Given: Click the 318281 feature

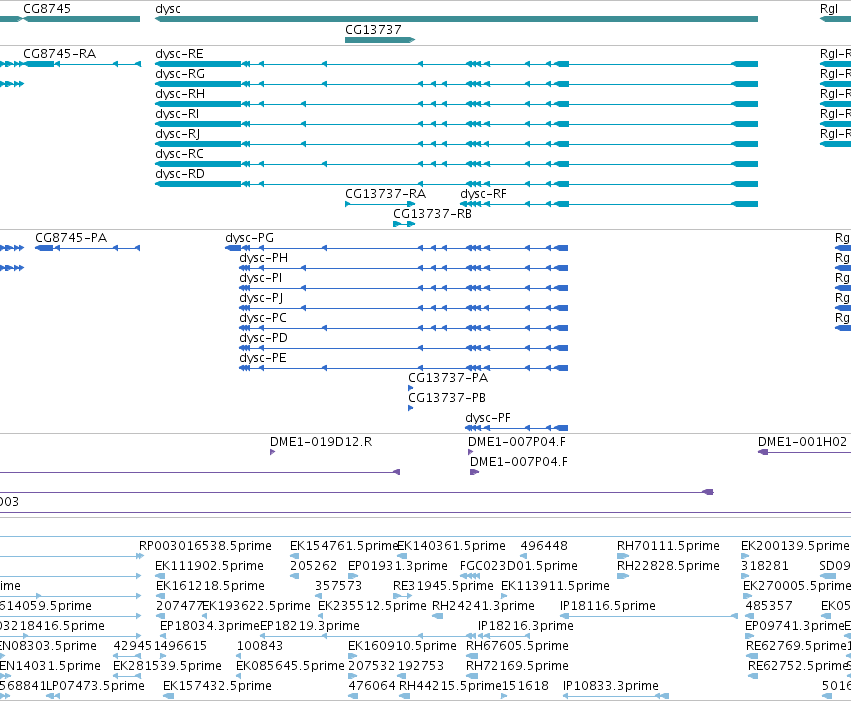Looking at the screenshot, I should click(x=745, y=576).
